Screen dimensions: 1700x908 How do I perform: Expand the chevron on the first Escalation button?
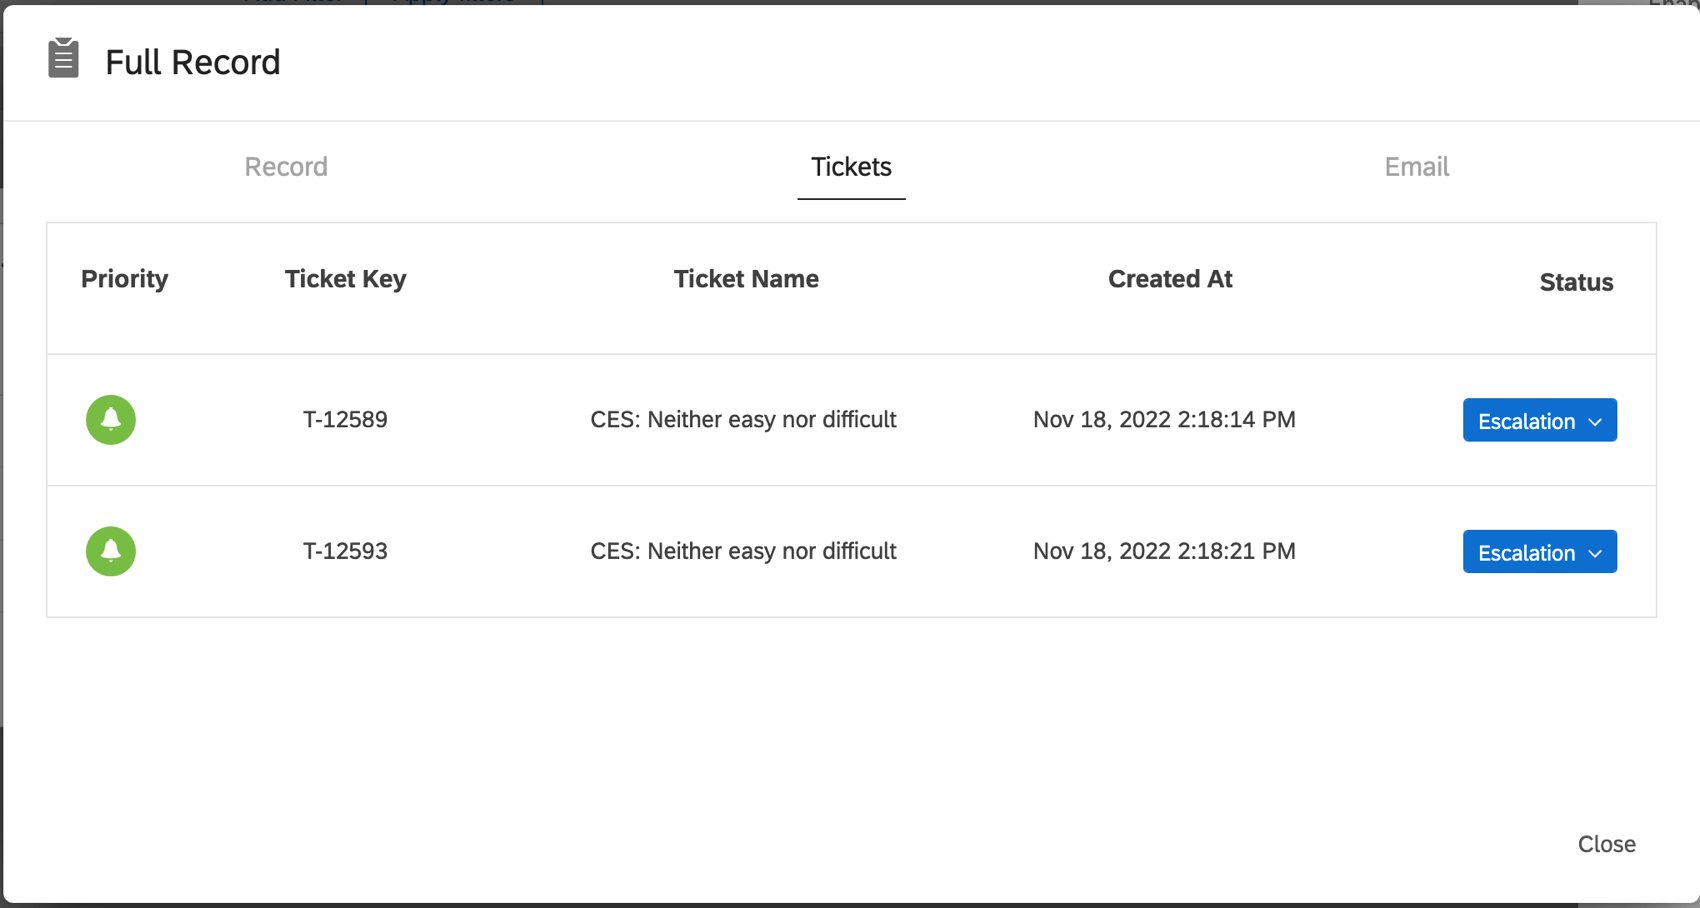(x=1596, y=421)
